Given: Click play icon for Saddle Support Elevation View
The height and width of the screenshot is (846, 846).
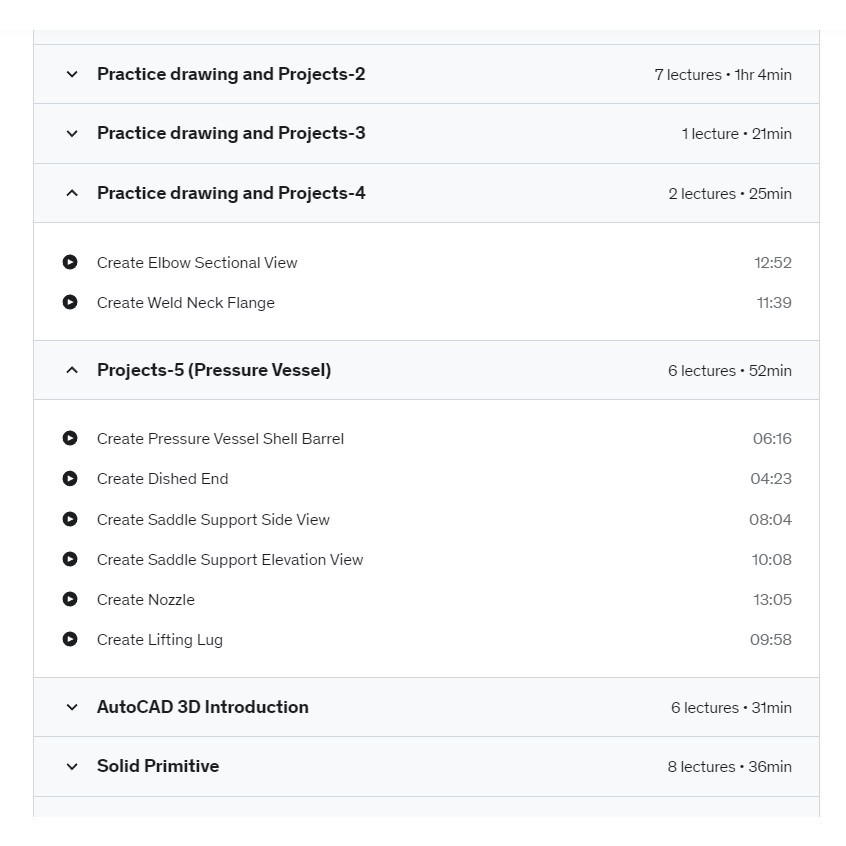Looking at the screenshot, I should tap(70, 559).
